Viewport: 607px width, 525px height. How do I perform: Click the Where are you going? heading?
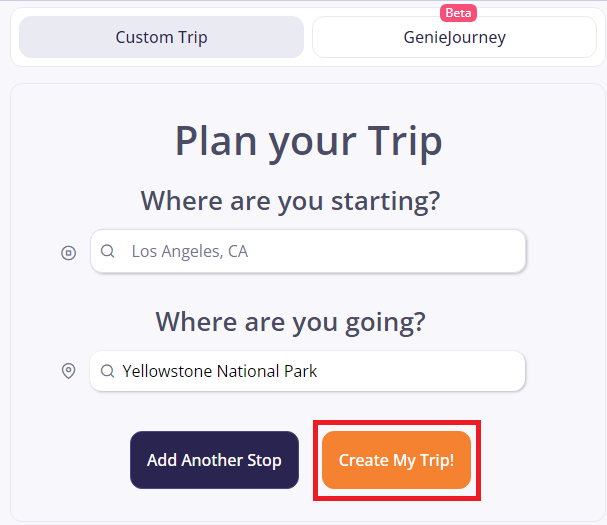pos(290,321)
